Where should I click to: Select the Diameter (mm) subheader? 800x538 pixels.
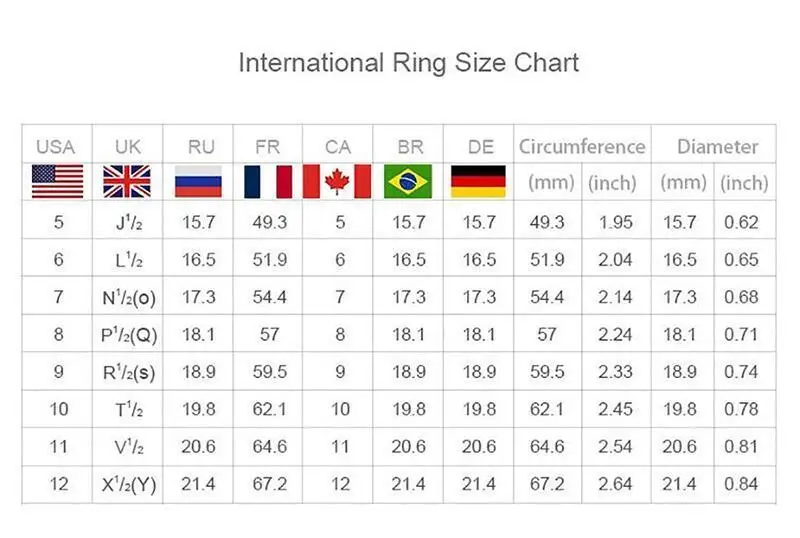tap(684, 182)
